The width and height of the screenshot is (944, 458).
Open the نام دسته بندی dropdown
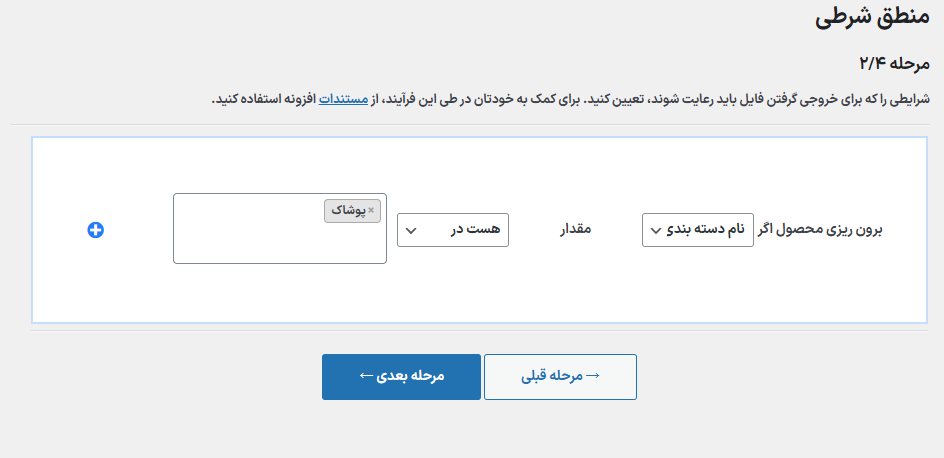[x=697, y=230]
